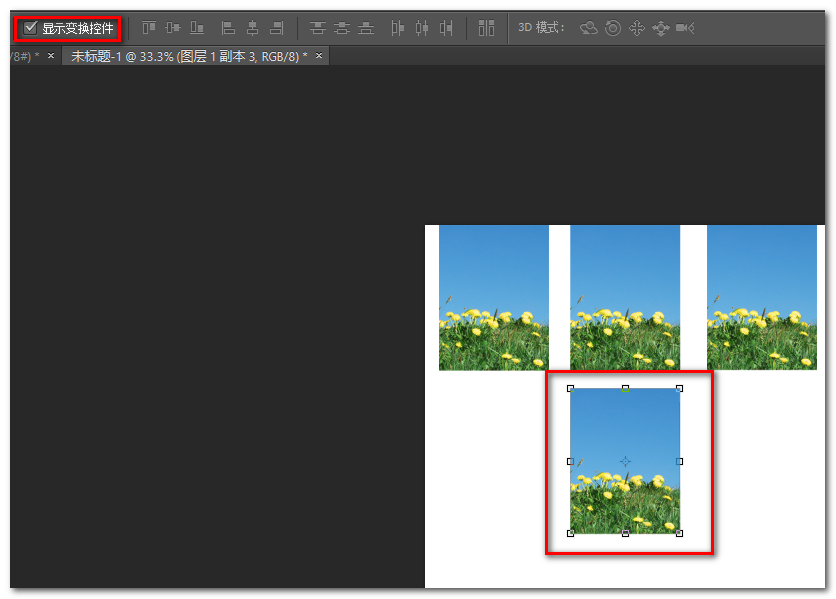Click the top-middle flower image on canvas

tap(625, 298)
